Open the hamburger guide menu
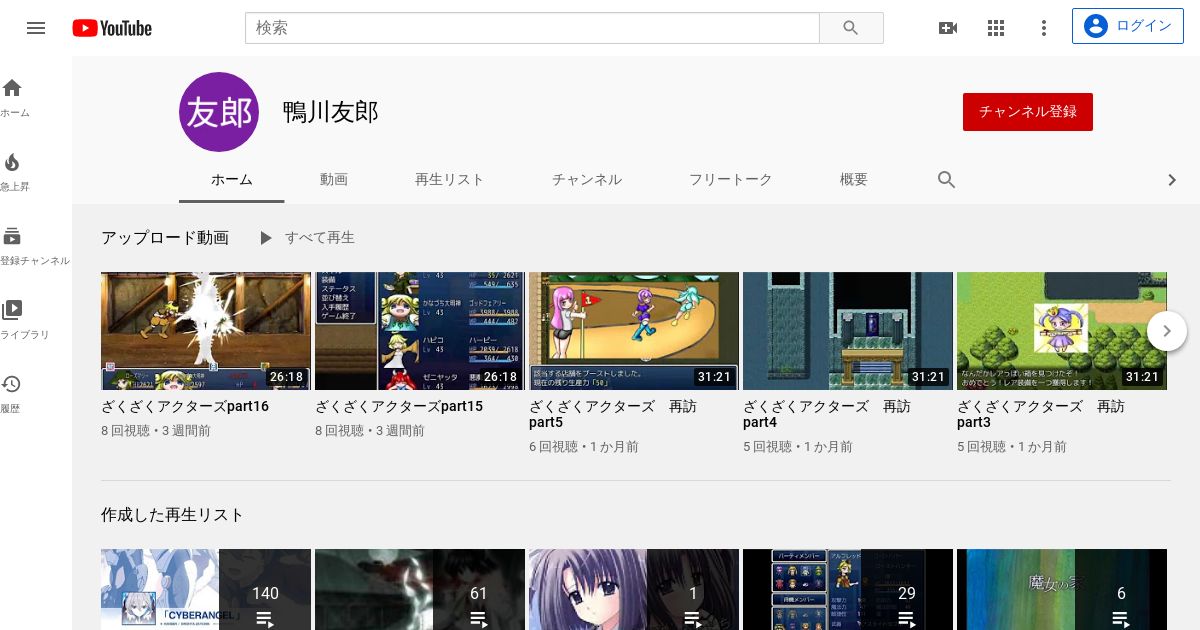 36,28
